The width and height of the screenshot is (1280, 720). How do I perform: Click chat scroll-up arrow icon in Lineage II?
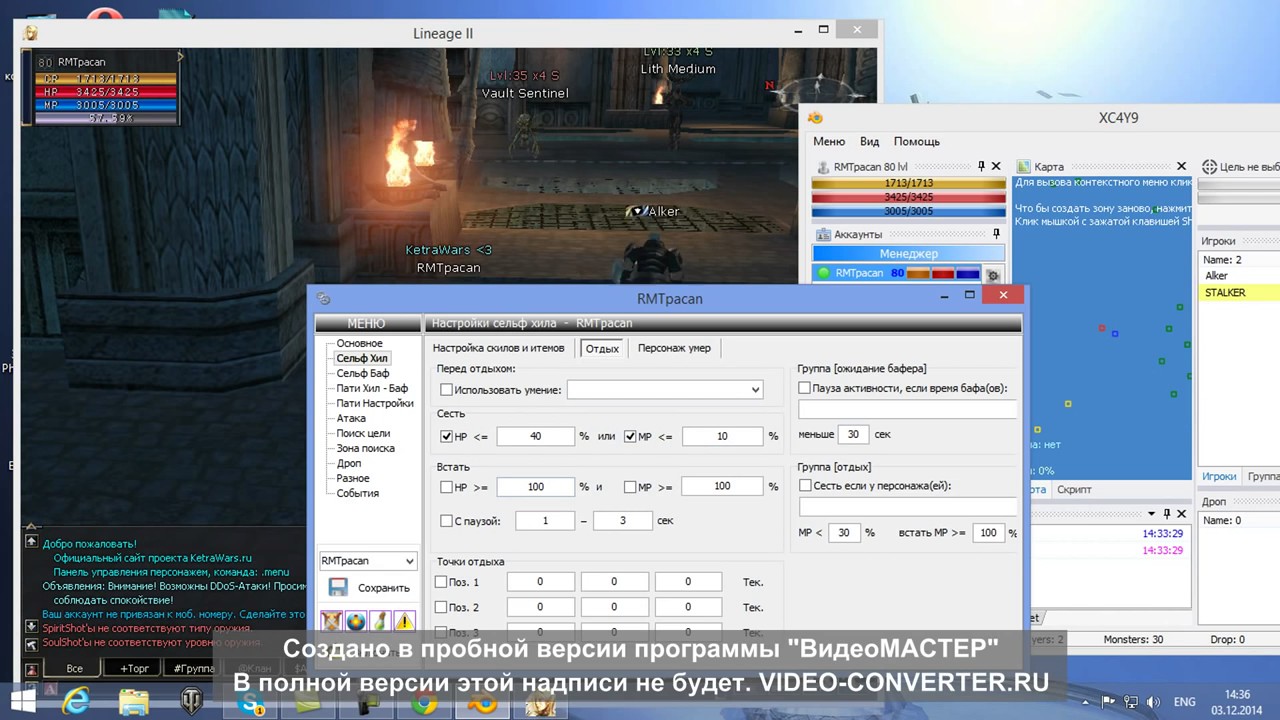coord(32,541)
